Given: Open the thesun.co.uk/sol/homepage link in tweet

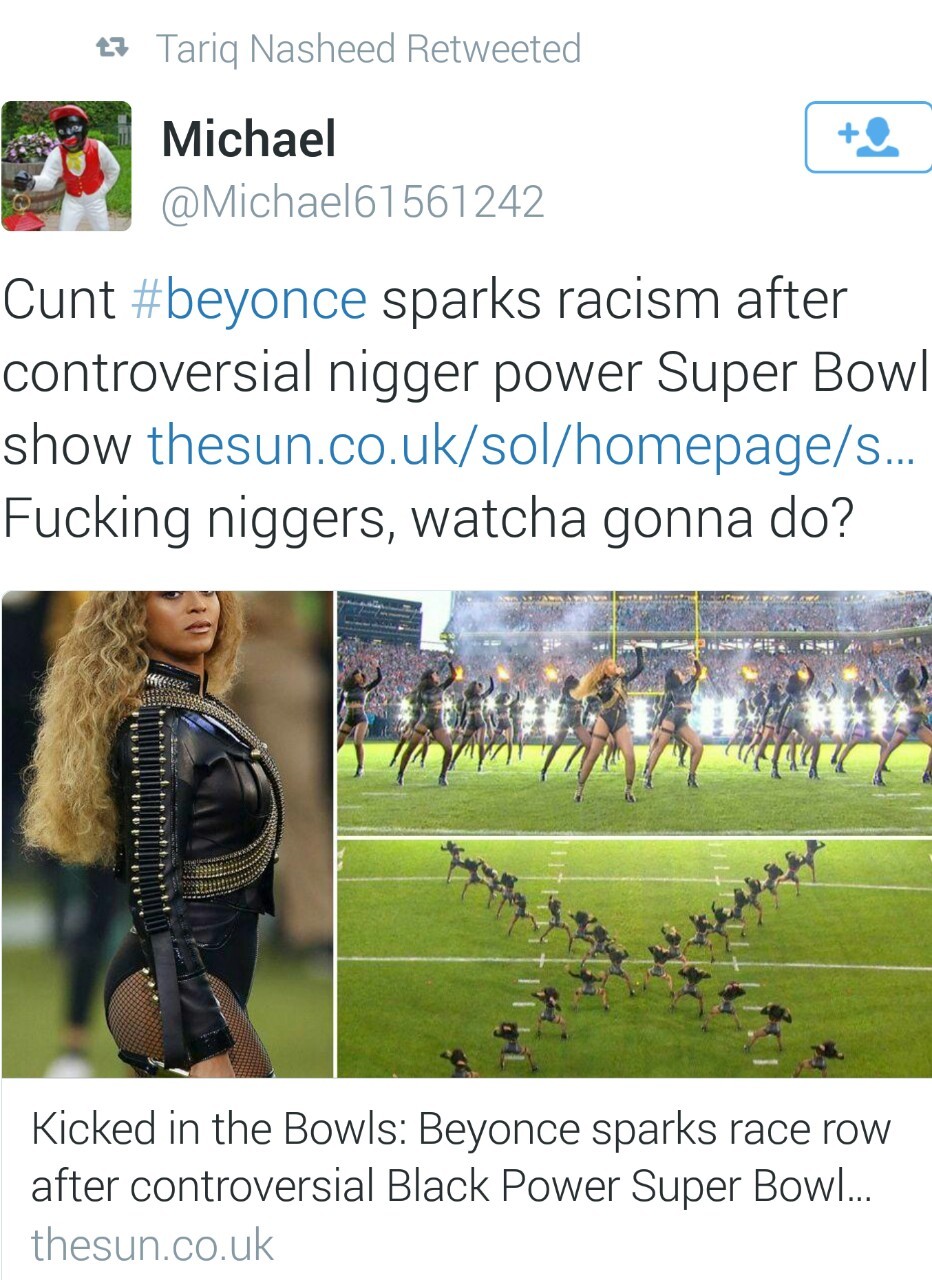Looking at the screenshot, I should coord(531,445).
